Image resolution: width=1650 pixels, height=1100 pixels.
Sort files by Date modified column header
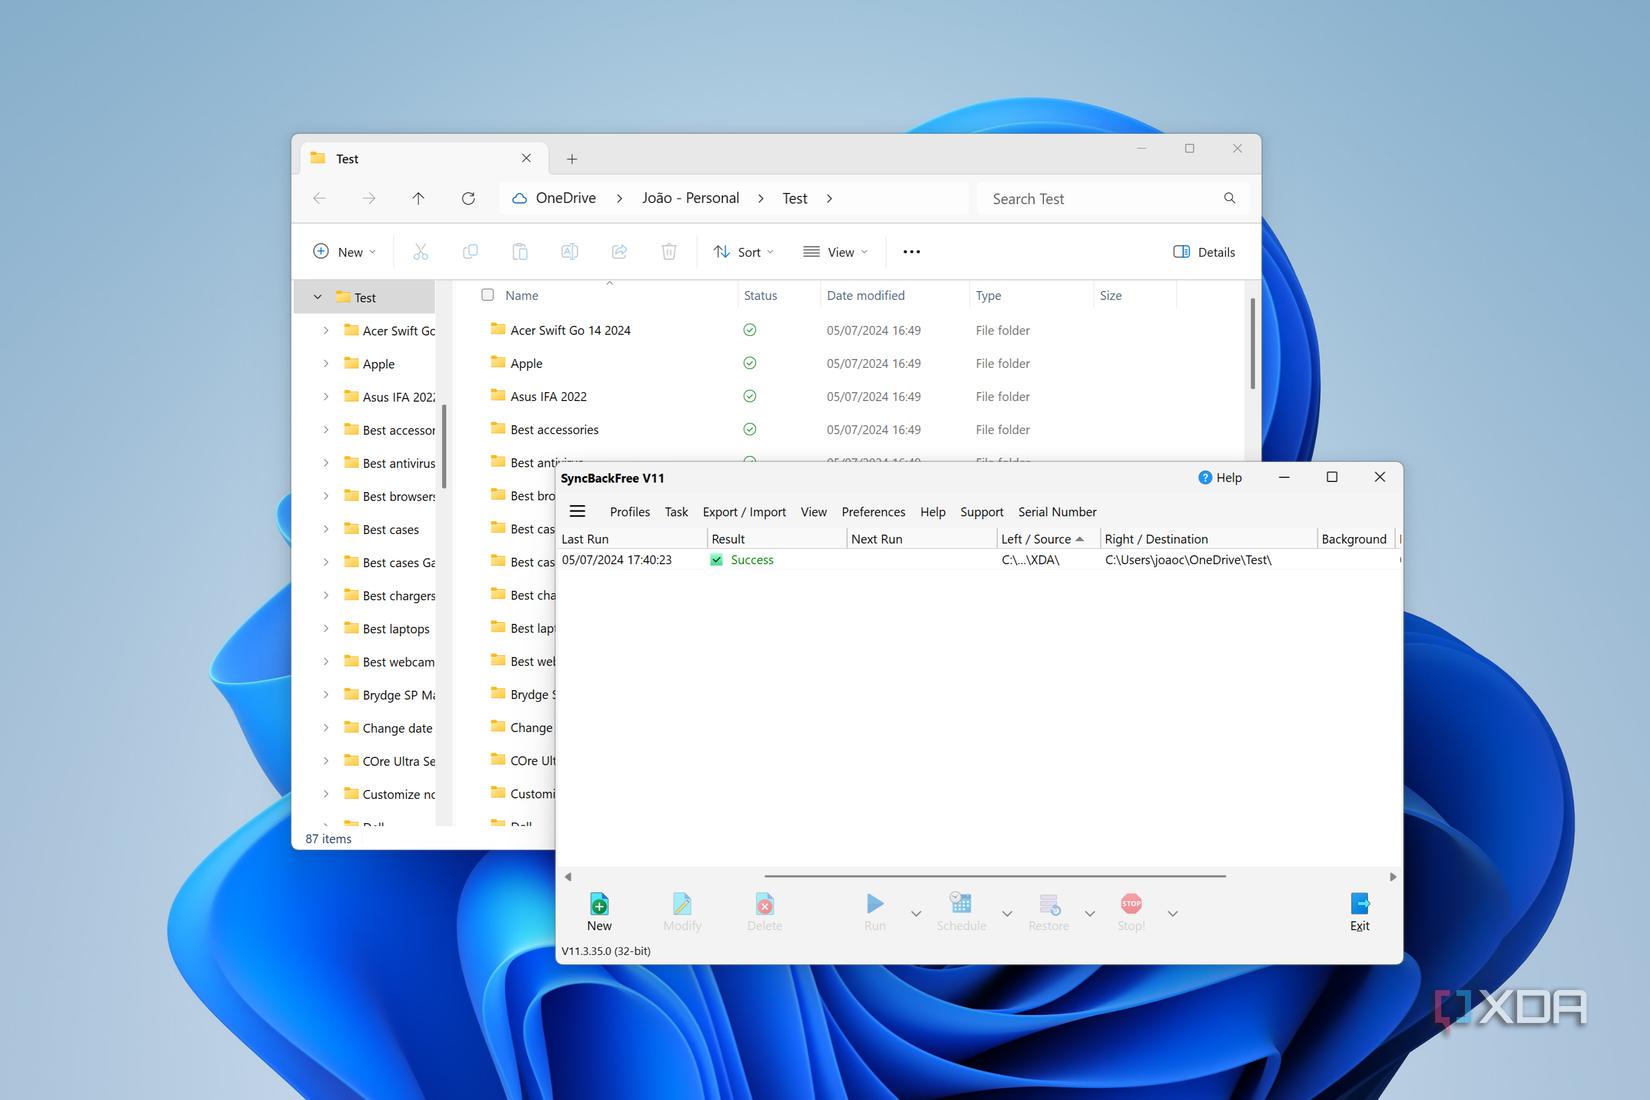click(x=894, y=295)
